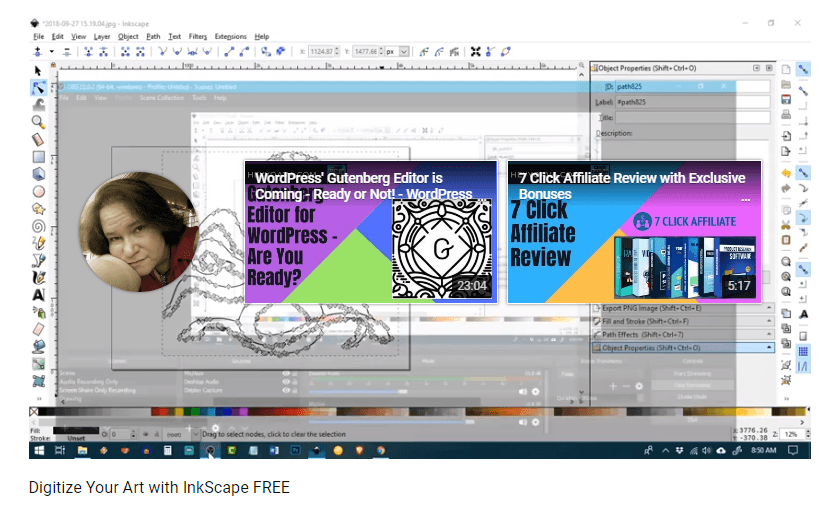Open the layer (root) dropdown in status bar
823x506 pixels.
pyautogui.click(x=196, y=434)
